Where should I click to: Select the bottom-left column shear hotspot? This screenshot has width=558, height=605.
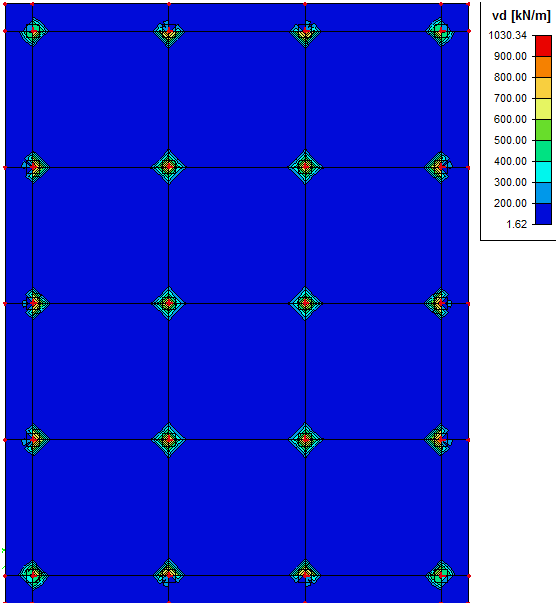[33, 575]
